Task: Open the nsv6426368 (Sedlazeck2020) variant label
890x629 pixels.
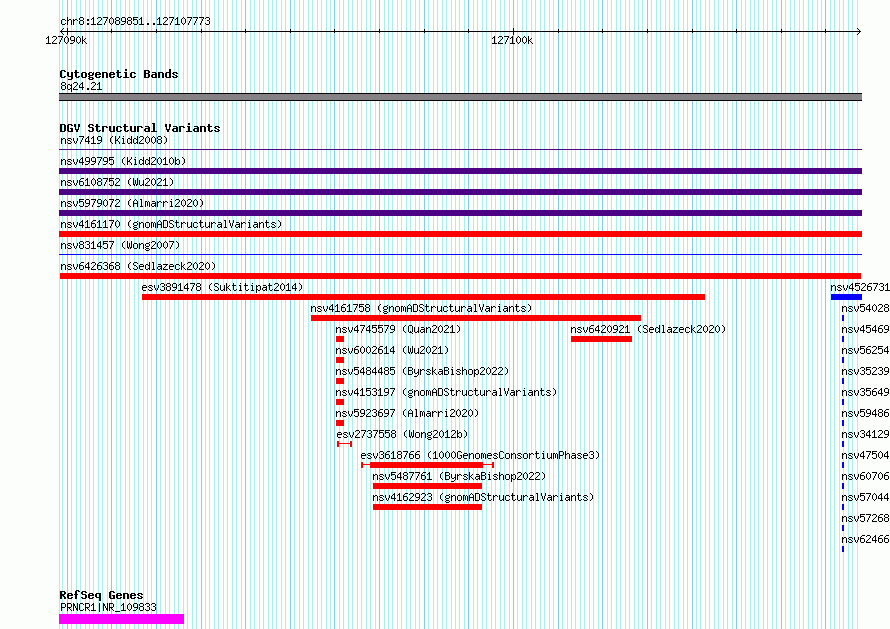Action: (138, 266)
